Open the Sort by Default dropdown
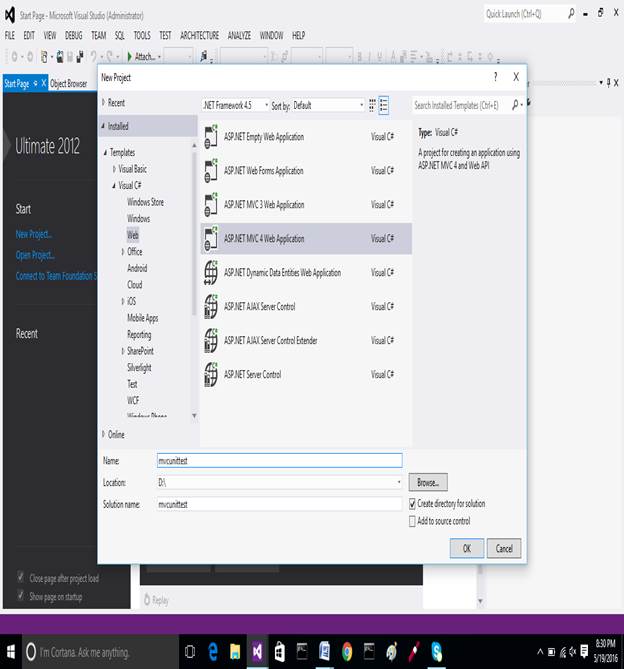 [x=328, y=105]
